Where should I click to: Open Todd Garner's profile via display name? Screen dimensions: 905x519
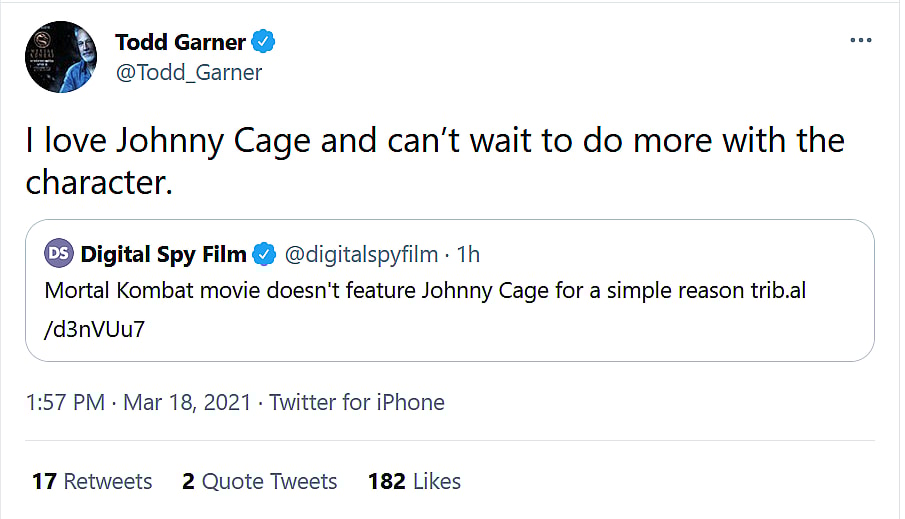coord(180,42)
